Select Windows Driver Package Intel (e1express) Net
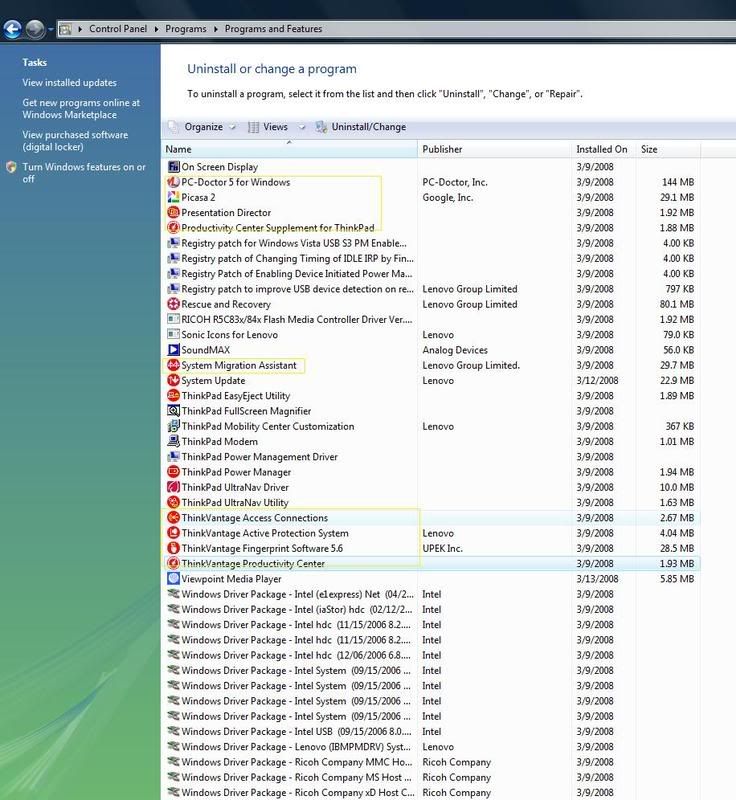736x800 pixels. [432, 594]
